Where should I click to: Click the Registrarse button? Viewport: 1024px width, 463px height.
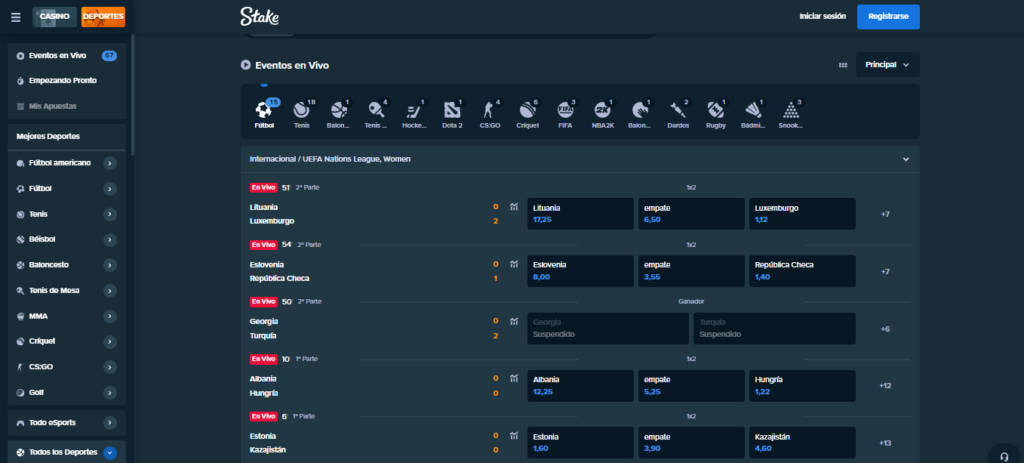(888, 16)
